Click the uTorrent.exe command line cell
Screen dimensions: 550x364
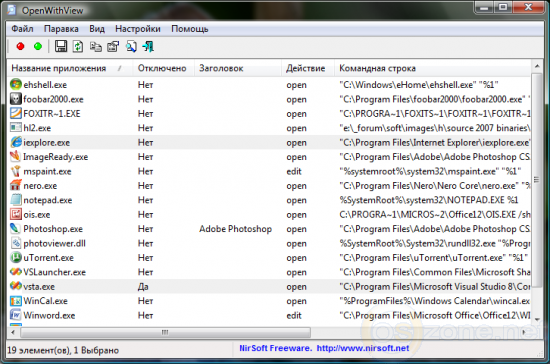(434, 257)
